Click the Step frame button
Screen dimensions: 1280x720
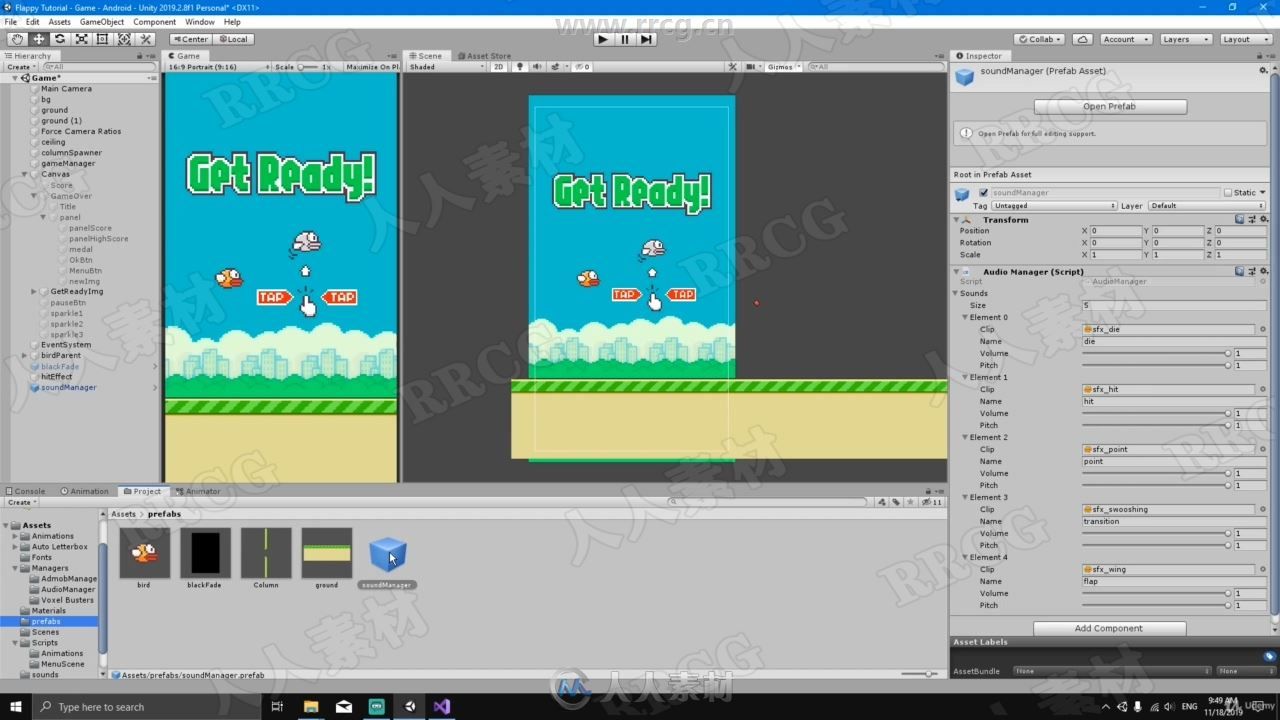point(646,39)
